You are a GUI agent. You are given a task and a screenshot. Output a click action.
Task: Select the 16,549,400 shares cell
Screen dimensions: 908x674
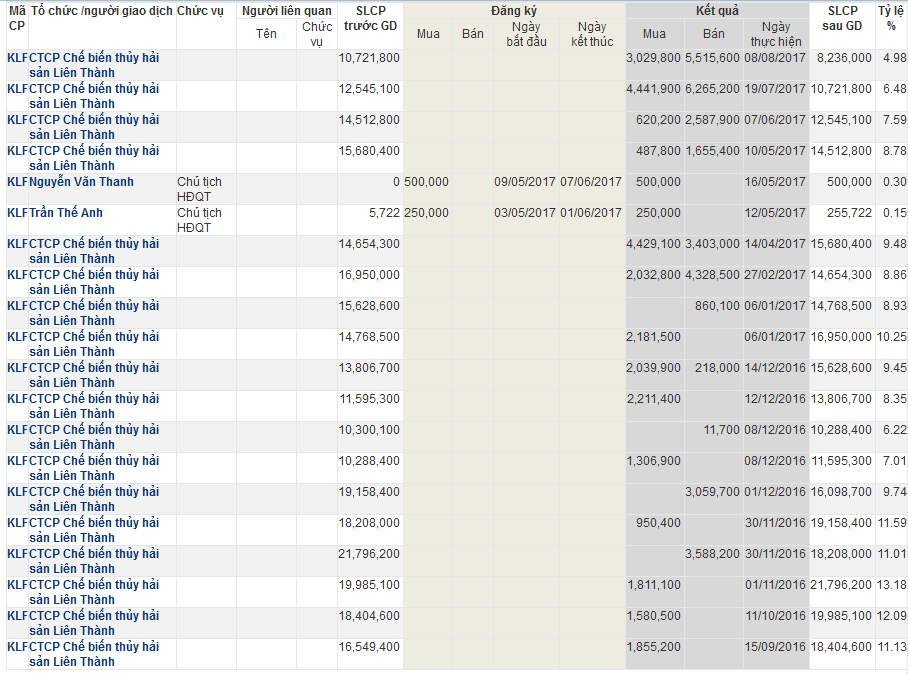coord(369,647)
